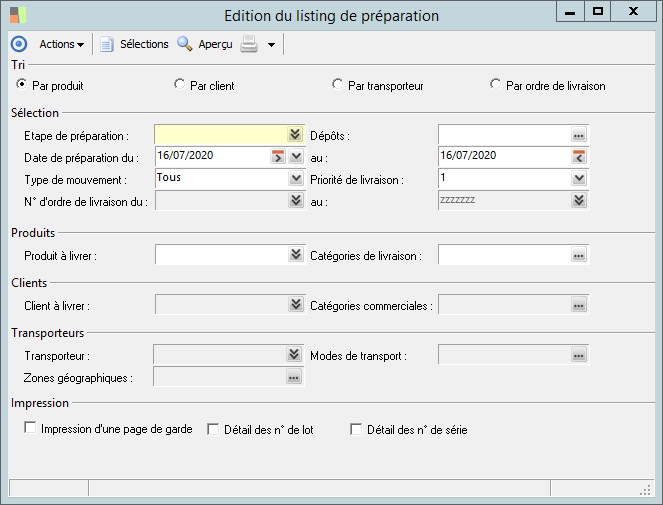The height and width of the screenshot is (505, 663).
Task: Click the blue circle icon in toolbar
Action: [18, 44]
